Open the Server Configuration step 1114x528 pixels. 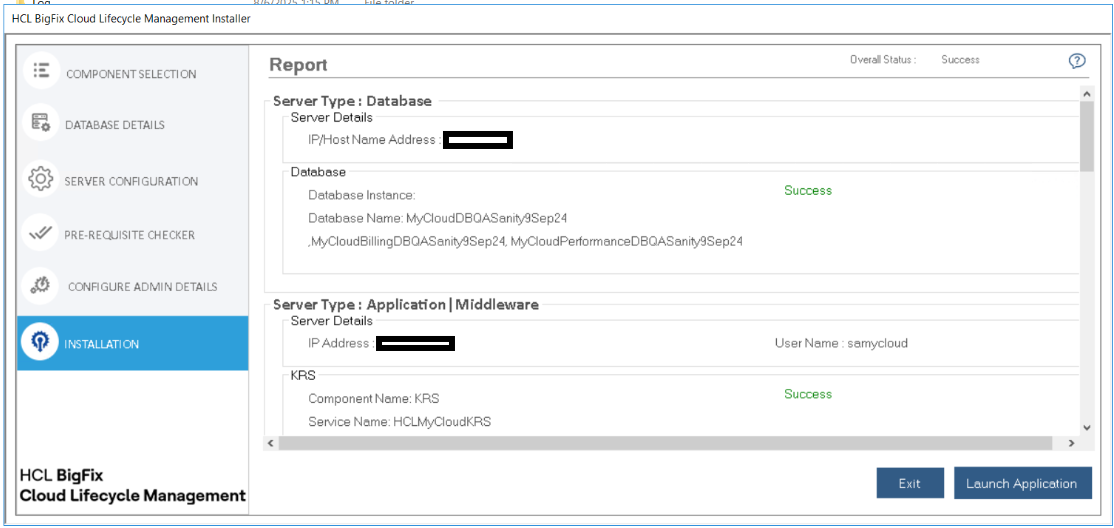pyautogui.click(x=131, y=181)
